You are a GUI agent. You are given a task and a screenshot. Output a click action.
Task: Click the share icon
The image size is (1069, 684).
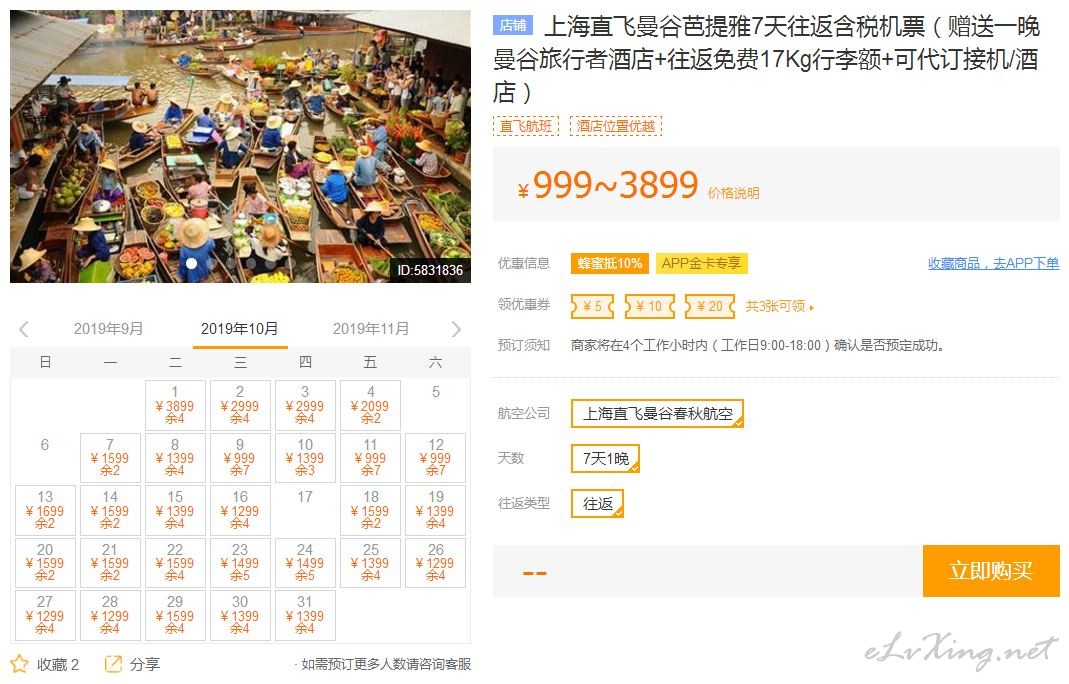[x=112, y=664]
